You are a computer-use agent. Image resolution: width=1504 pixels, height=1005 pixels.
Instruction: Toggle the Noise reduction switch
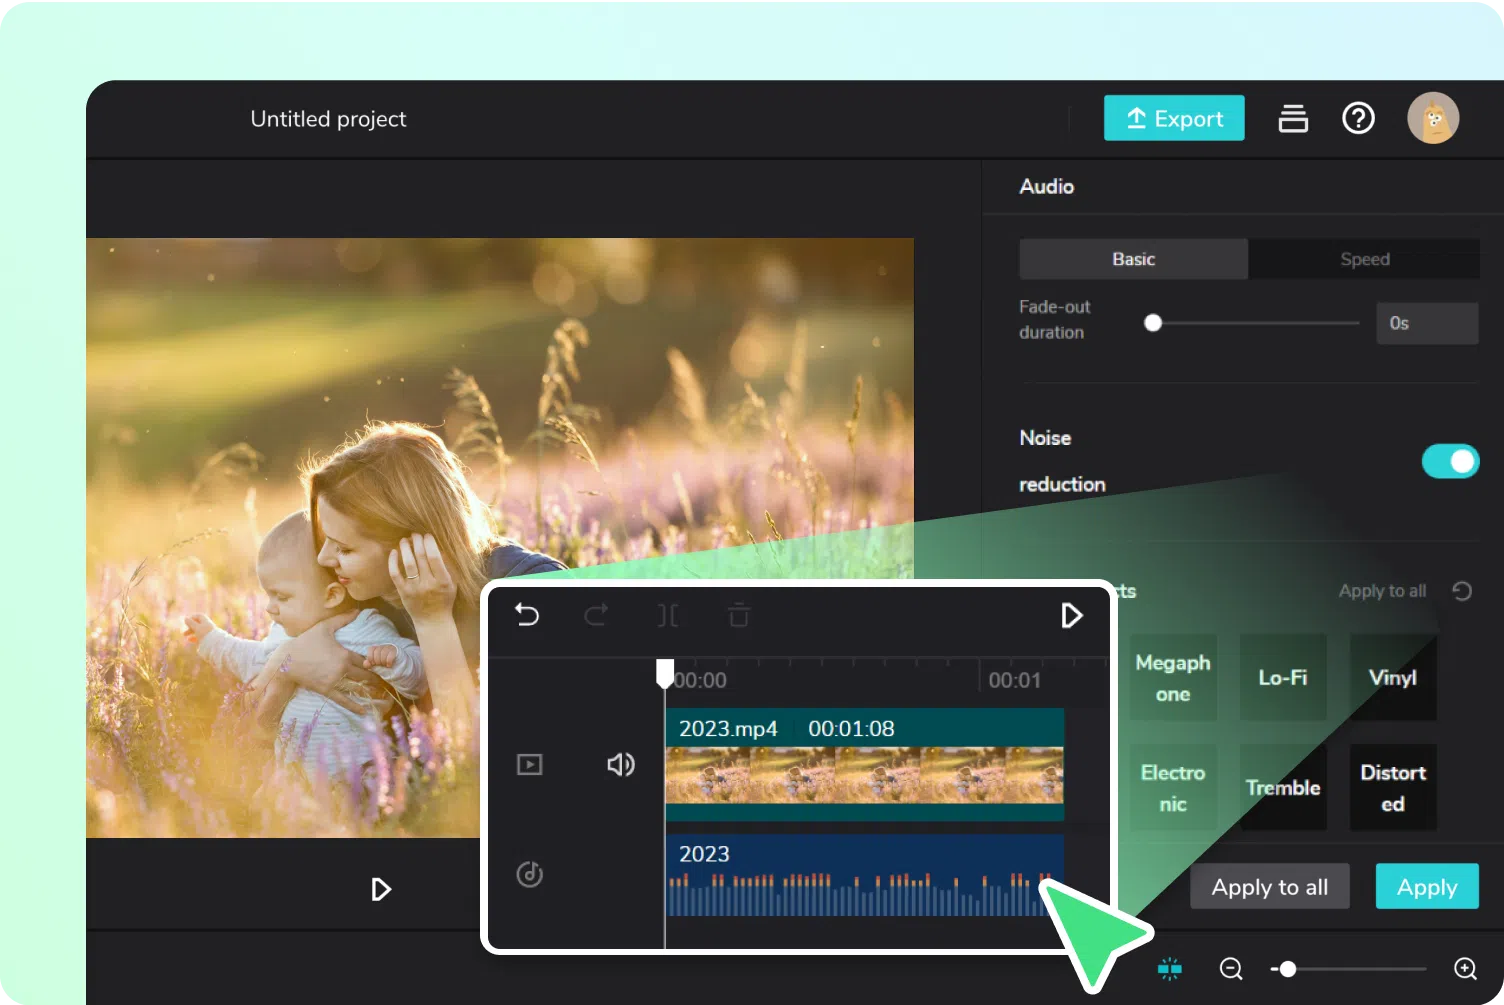1450,461
